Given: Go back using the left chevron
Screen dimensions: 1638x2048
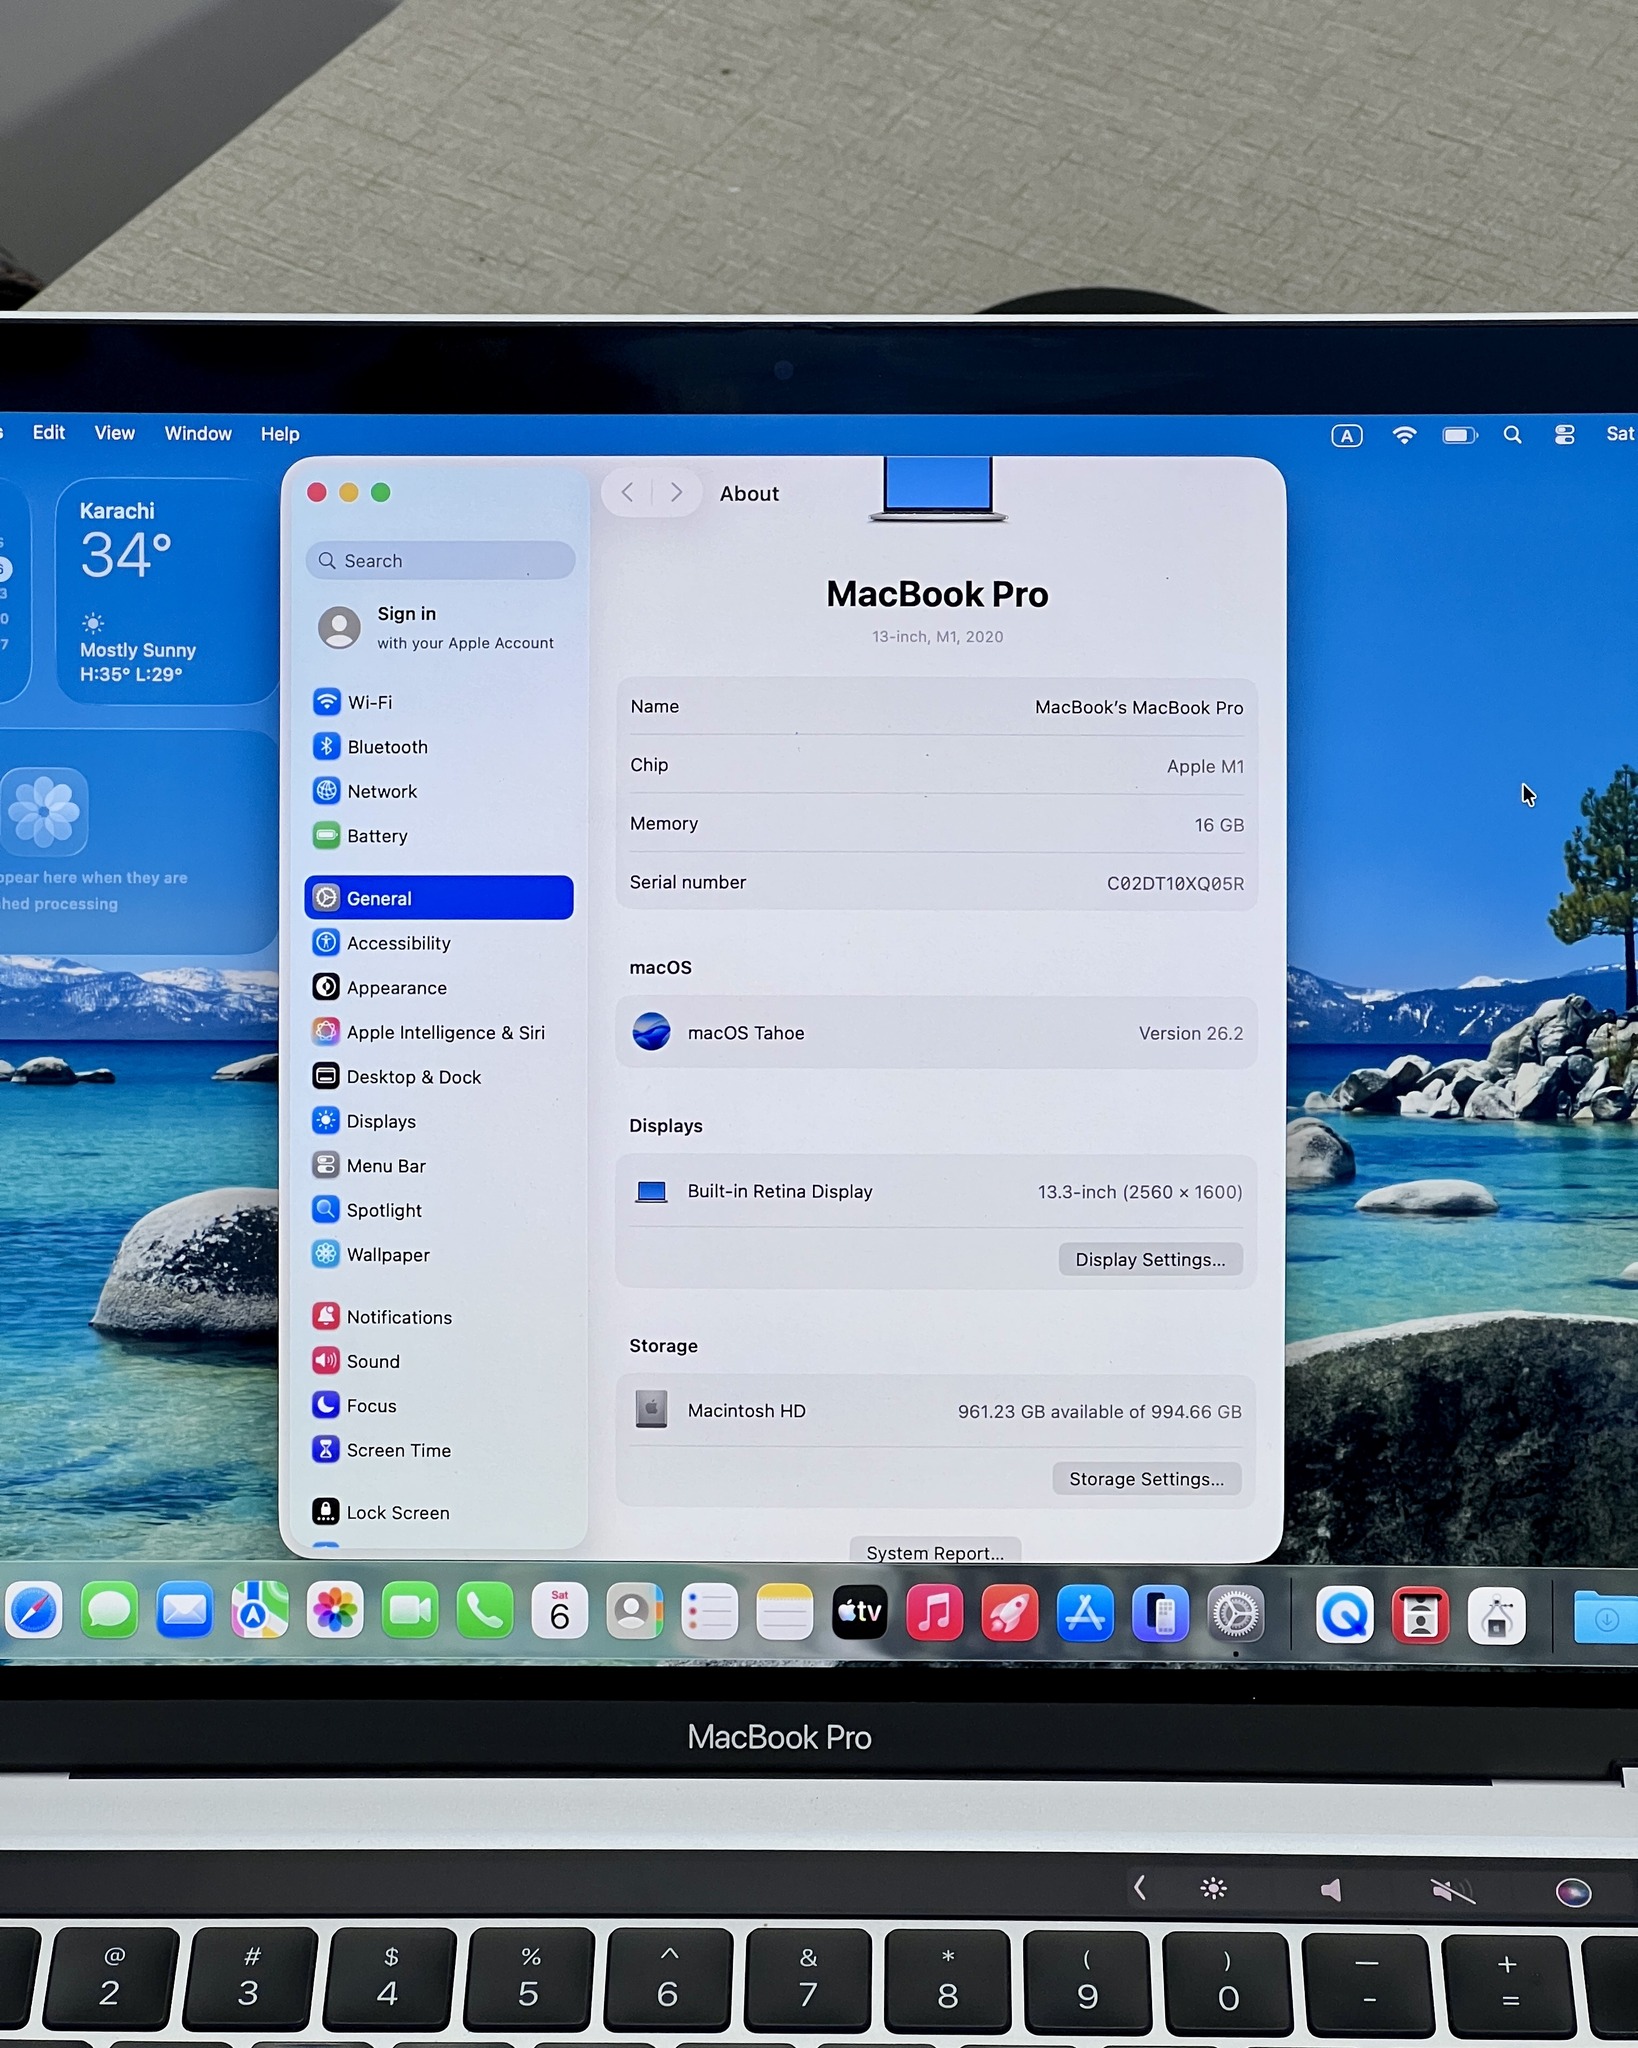Looking at the screenshot, I should click(x=627, y=492).
